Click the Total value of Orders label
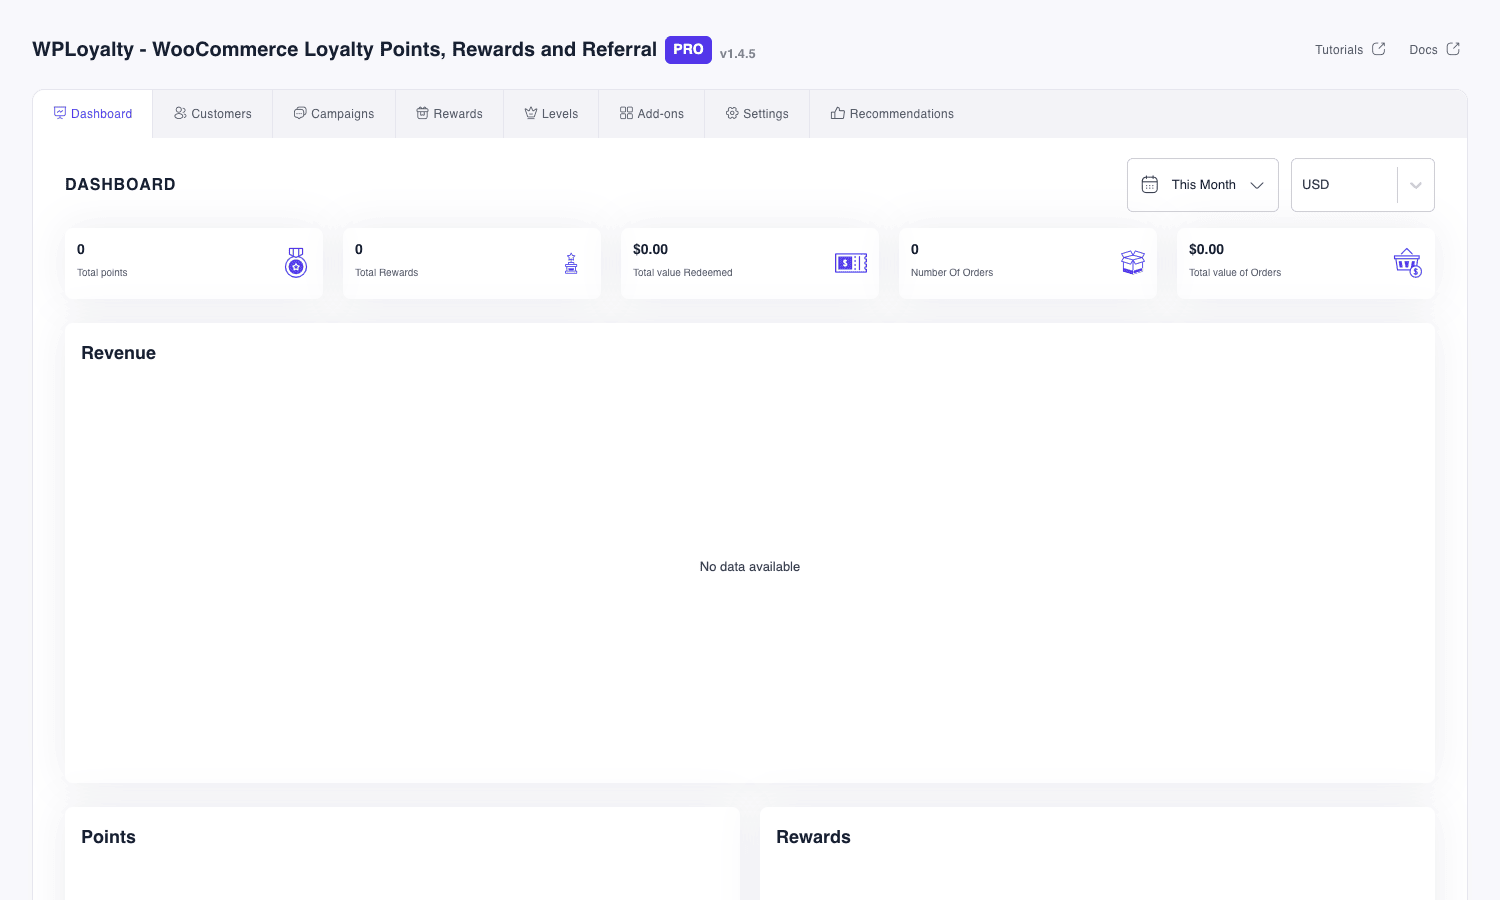1500x900 pixels. click(1235, 272)
